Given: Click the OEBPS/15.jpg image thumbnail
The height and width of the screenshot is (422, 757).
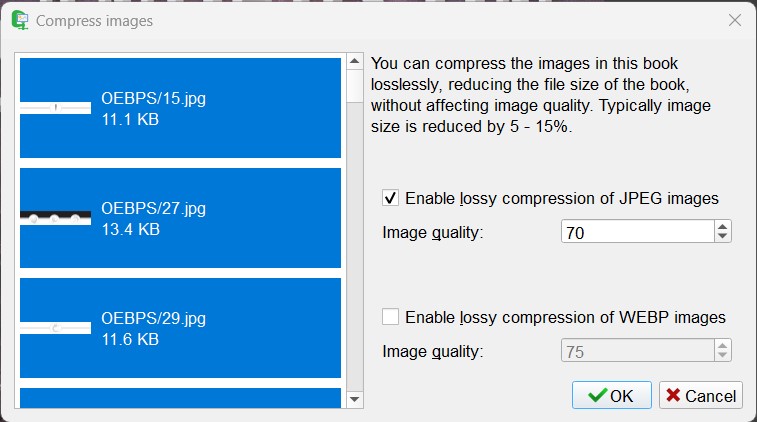Looking at the screenshot, I should [56, 107].
